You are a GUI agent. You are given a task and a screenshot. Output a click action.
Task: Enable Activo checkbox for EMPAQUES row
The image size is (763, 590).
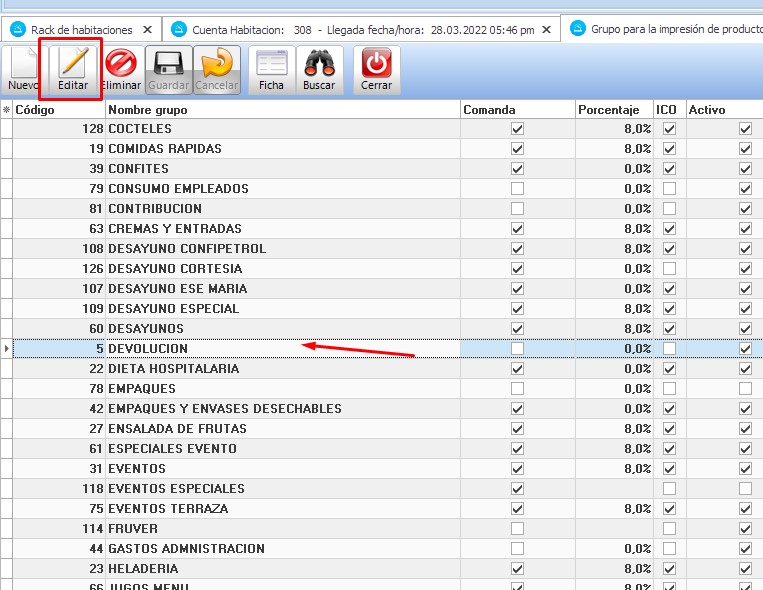[745, 389]
